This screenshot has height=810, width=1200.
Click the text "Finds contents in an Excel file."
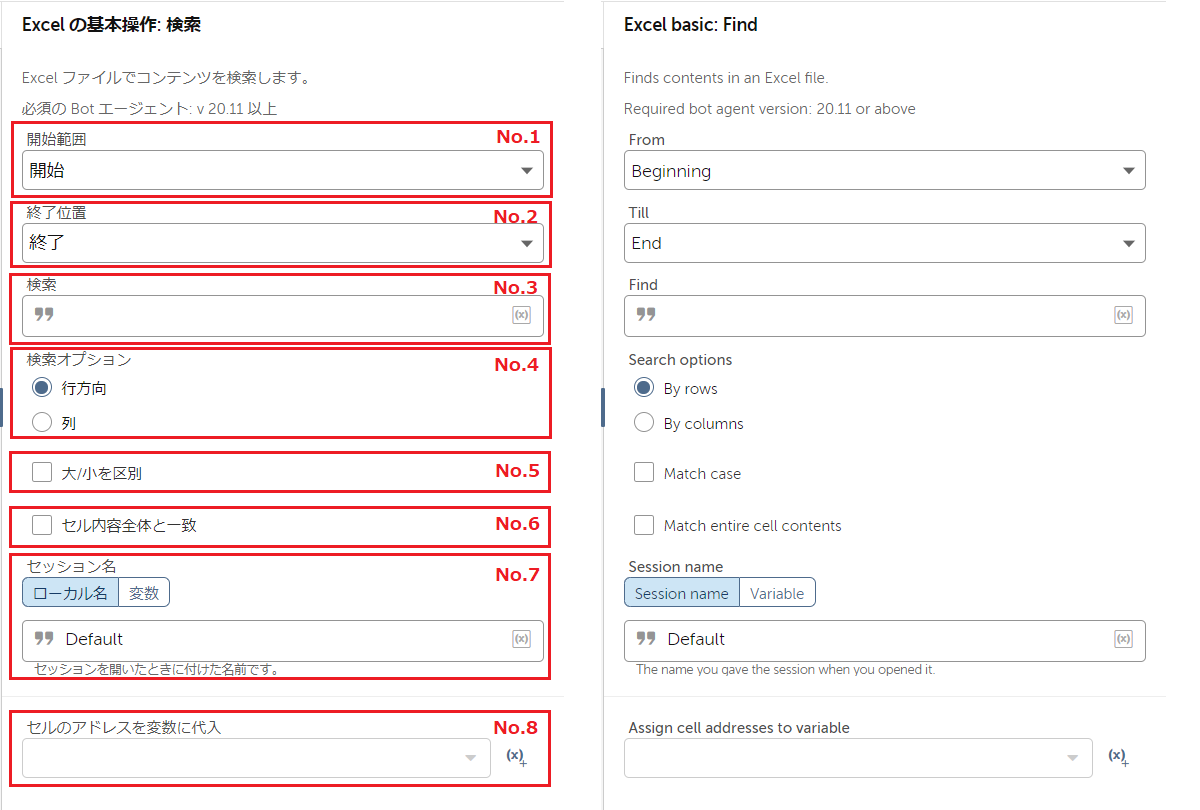(726, 77)
